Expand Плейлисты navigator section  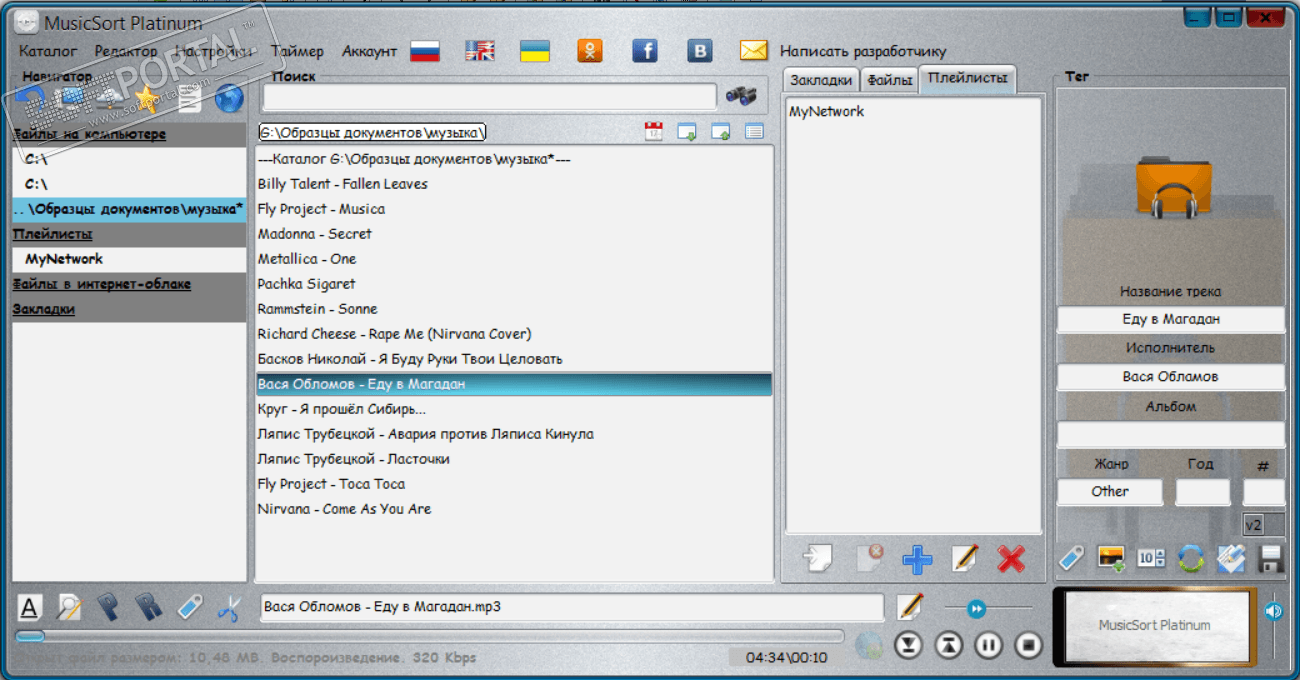(128, 234)
